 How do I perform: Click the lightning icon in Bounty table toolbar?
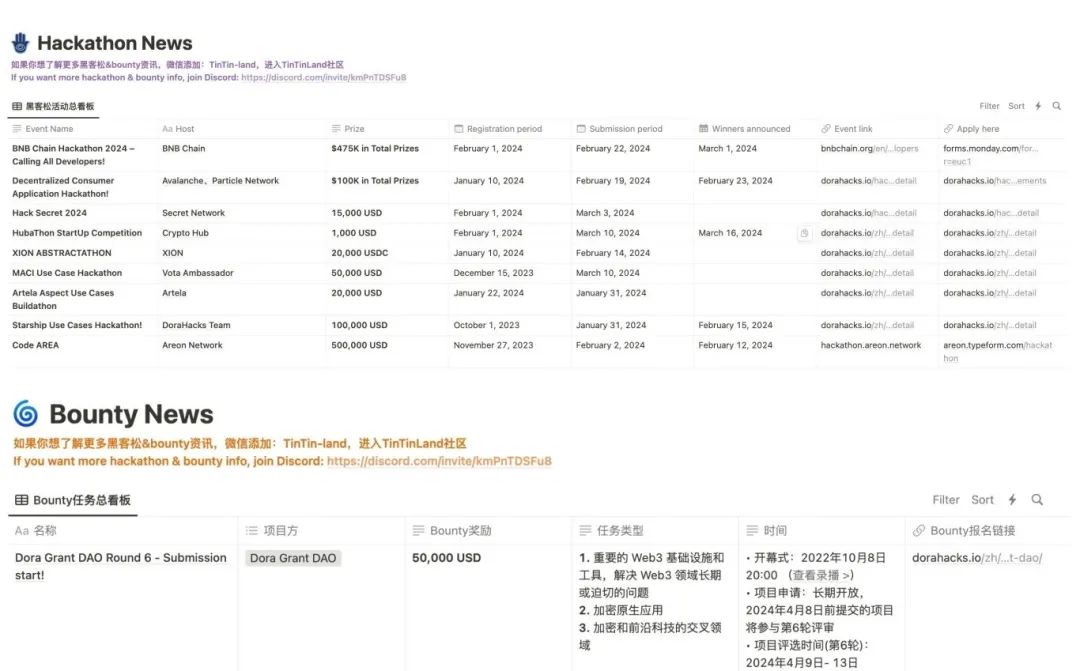tap(1012, 500)
